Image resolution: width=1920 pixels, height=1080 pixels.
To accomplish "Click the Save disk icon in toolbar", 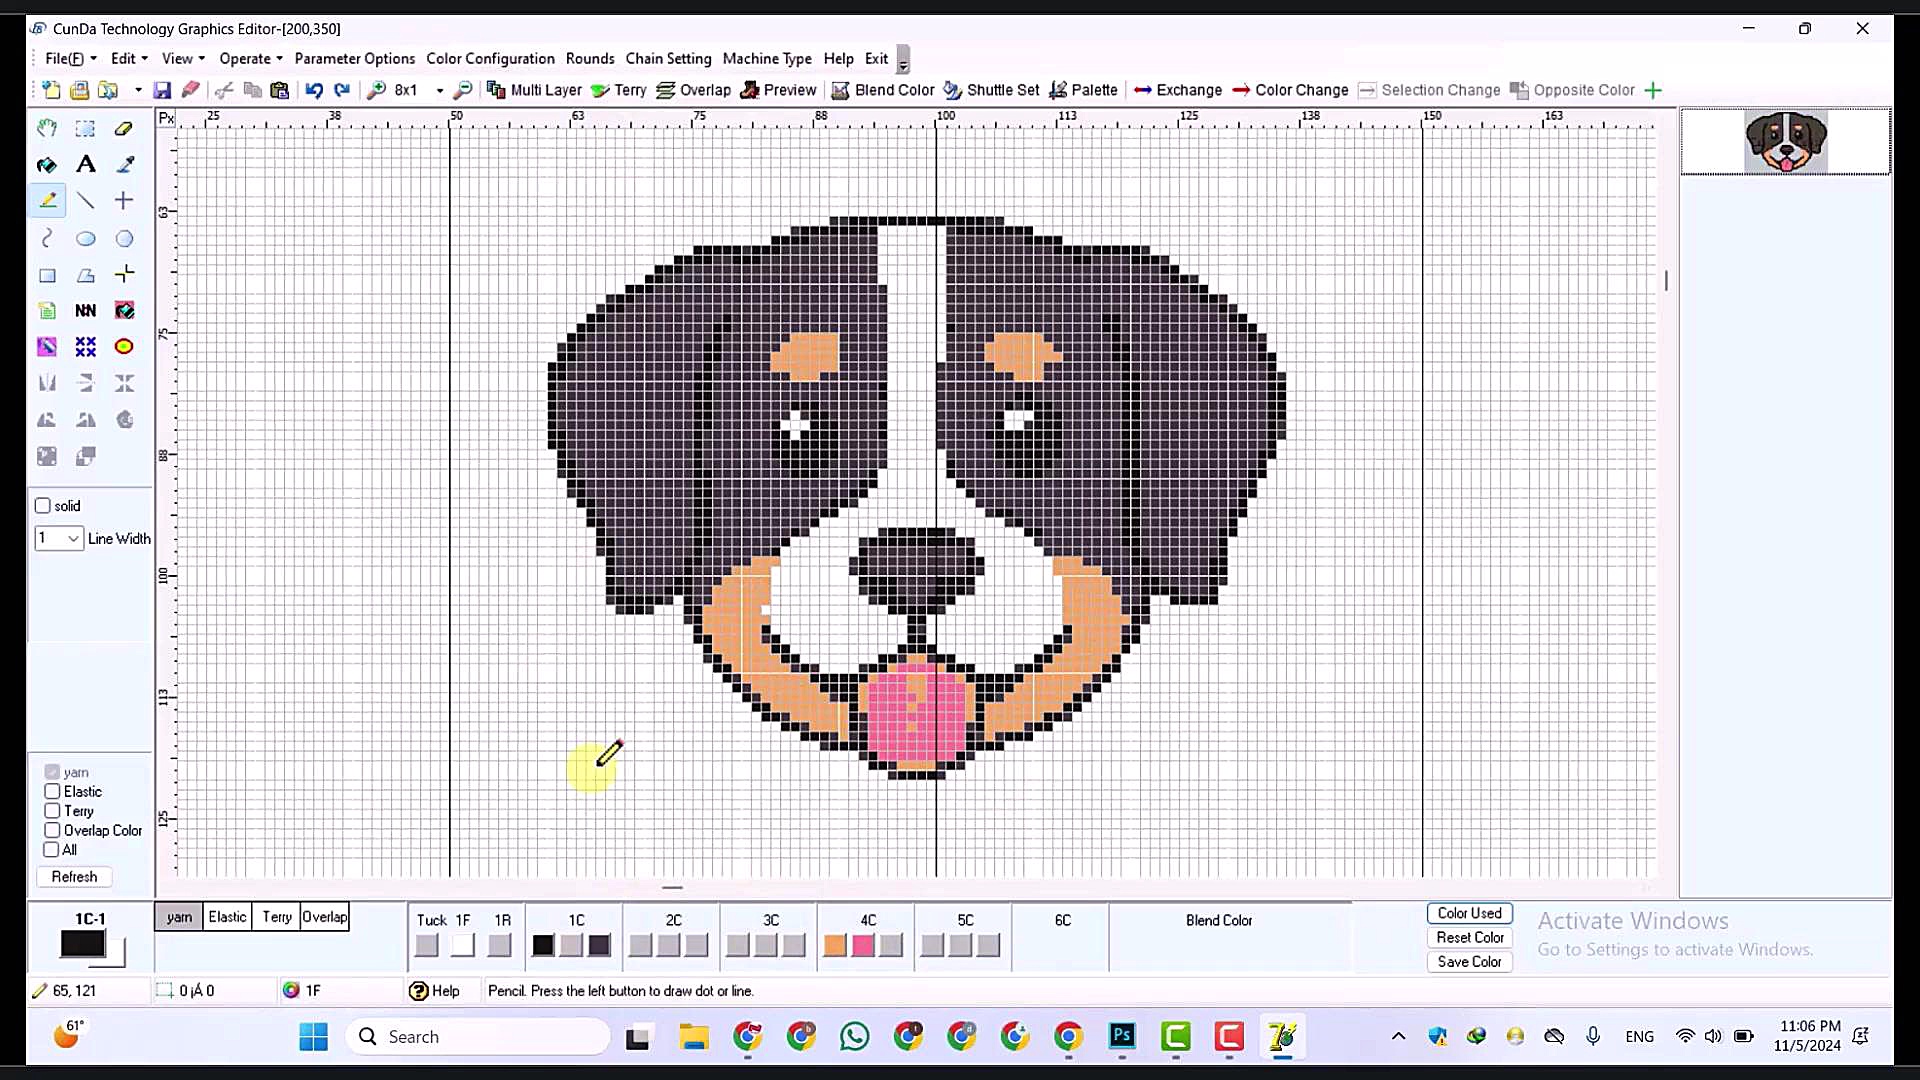I will [x=162, y=90].
